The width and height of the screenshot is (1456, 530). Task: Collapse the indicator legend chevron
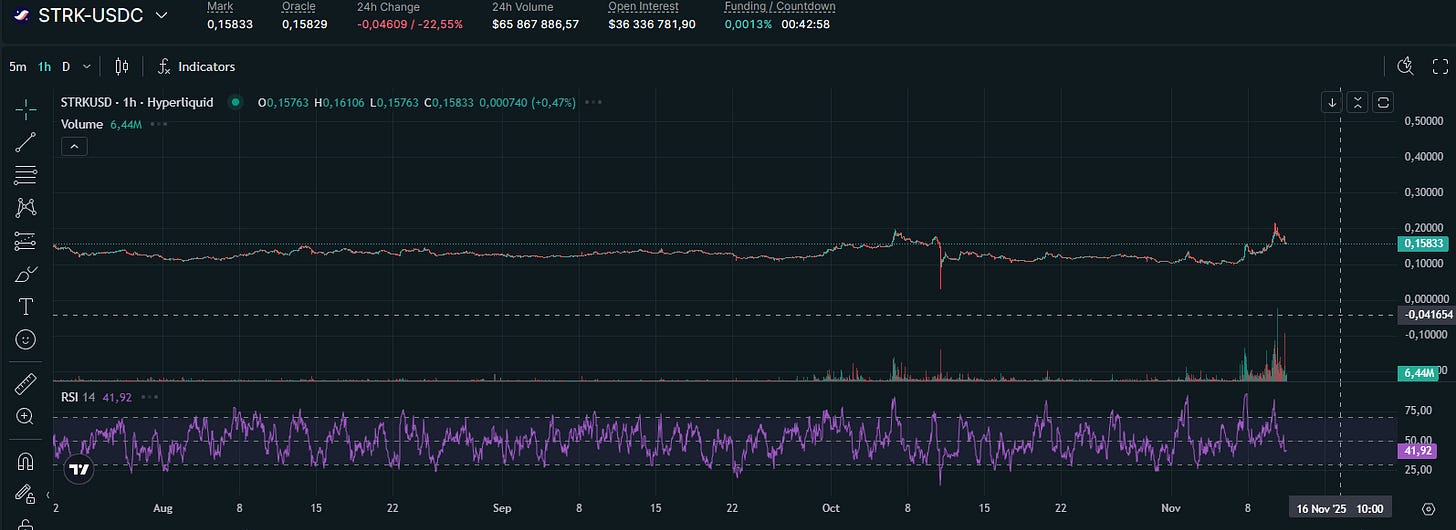click(x=74, y=146)
